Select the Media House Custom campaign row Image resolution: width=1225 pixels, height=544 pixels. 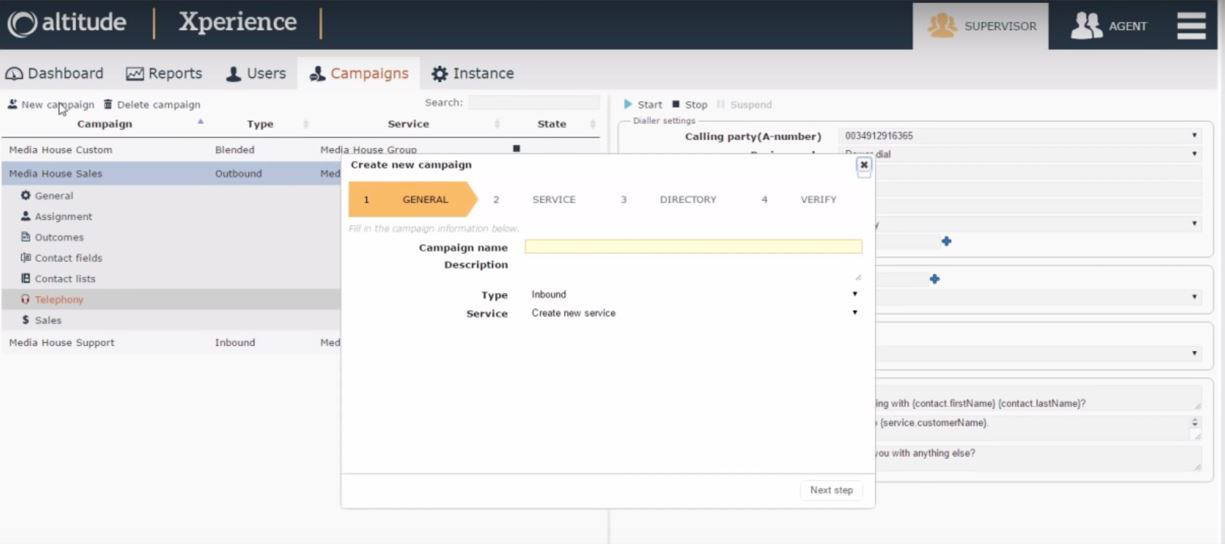[300, 150]
